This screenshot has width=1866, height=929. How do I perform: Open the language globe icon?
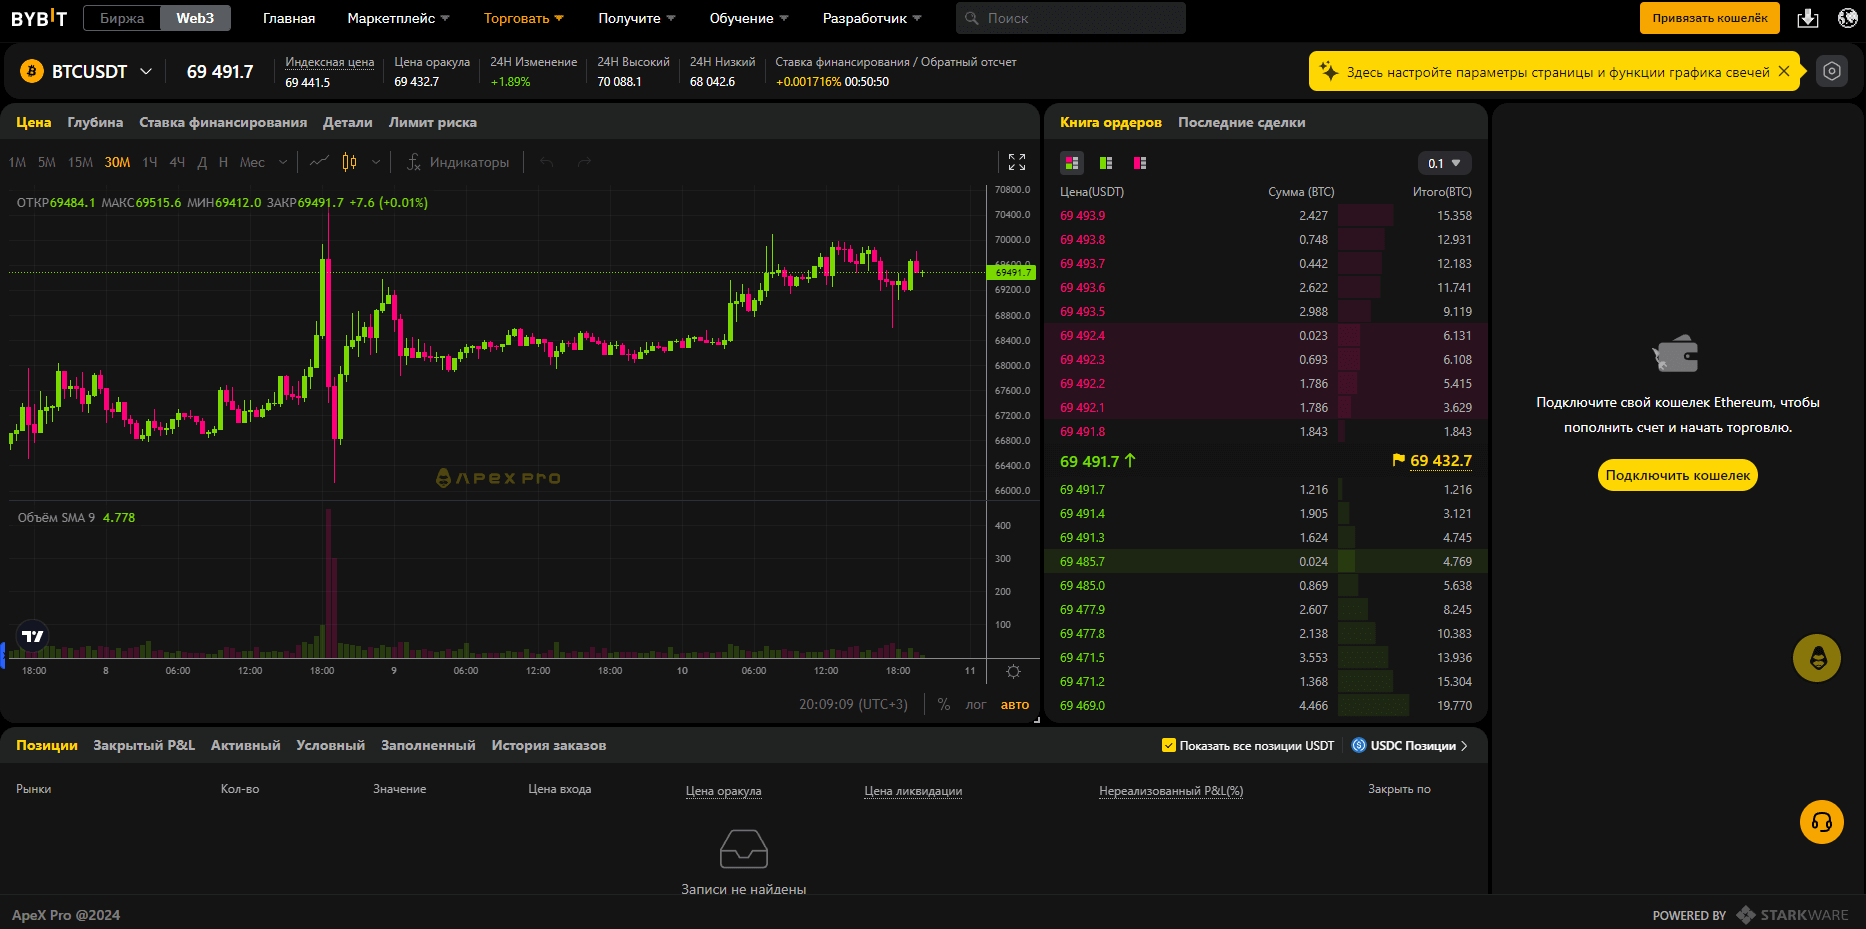point(1847,18)
